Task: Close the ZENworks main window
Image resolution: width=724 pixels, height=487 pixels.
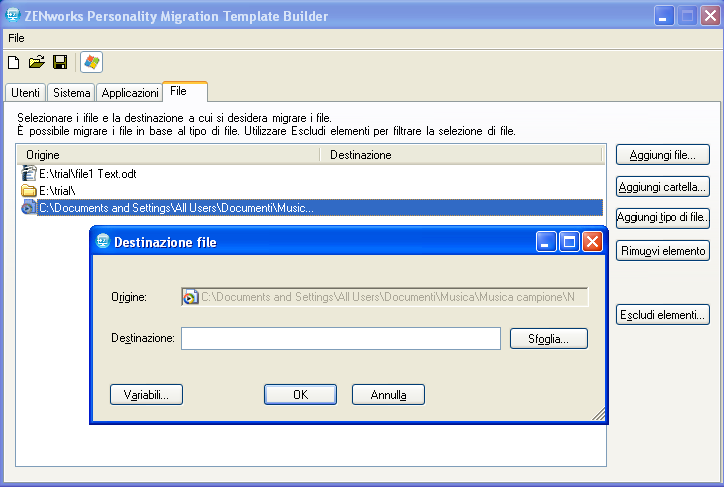Action: click(x=711, y=16)
